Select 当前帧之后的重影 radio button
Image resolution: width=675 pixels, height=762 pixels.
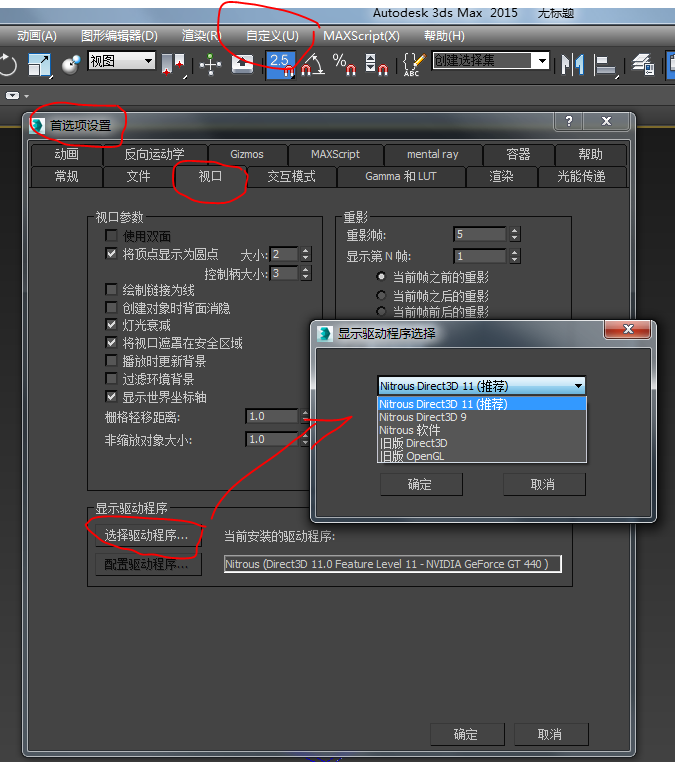(x=381, y=295)
